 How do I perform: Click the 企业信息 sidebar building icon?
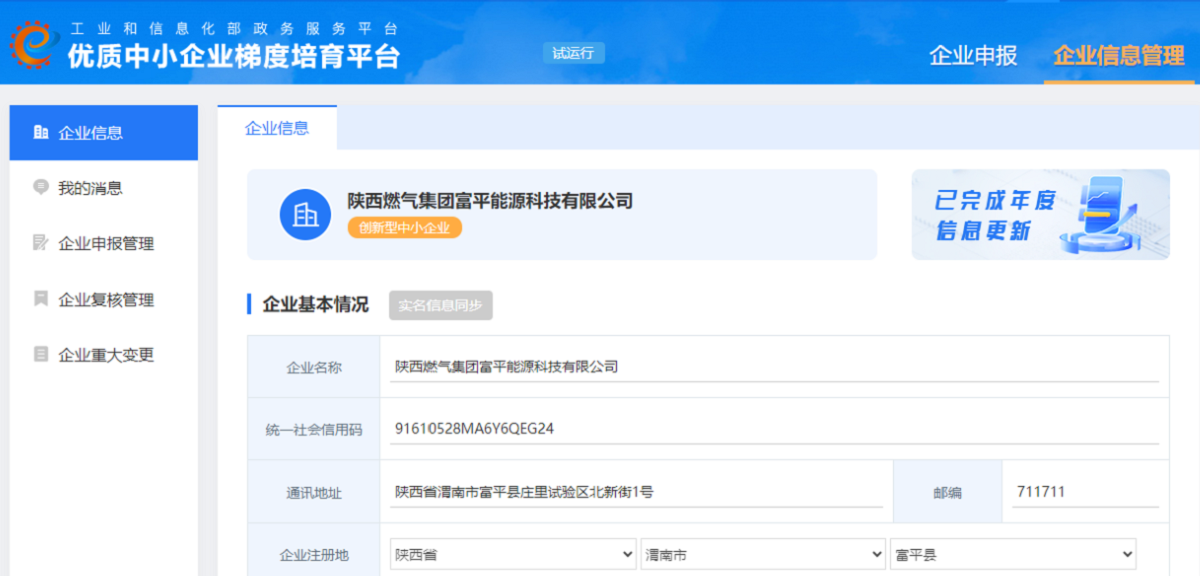41,132
